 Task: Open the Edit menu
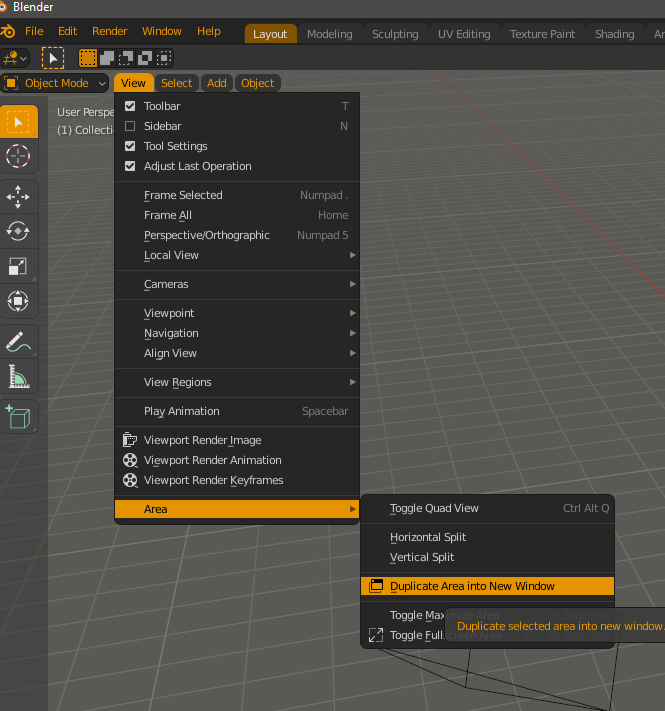(68, 31)
